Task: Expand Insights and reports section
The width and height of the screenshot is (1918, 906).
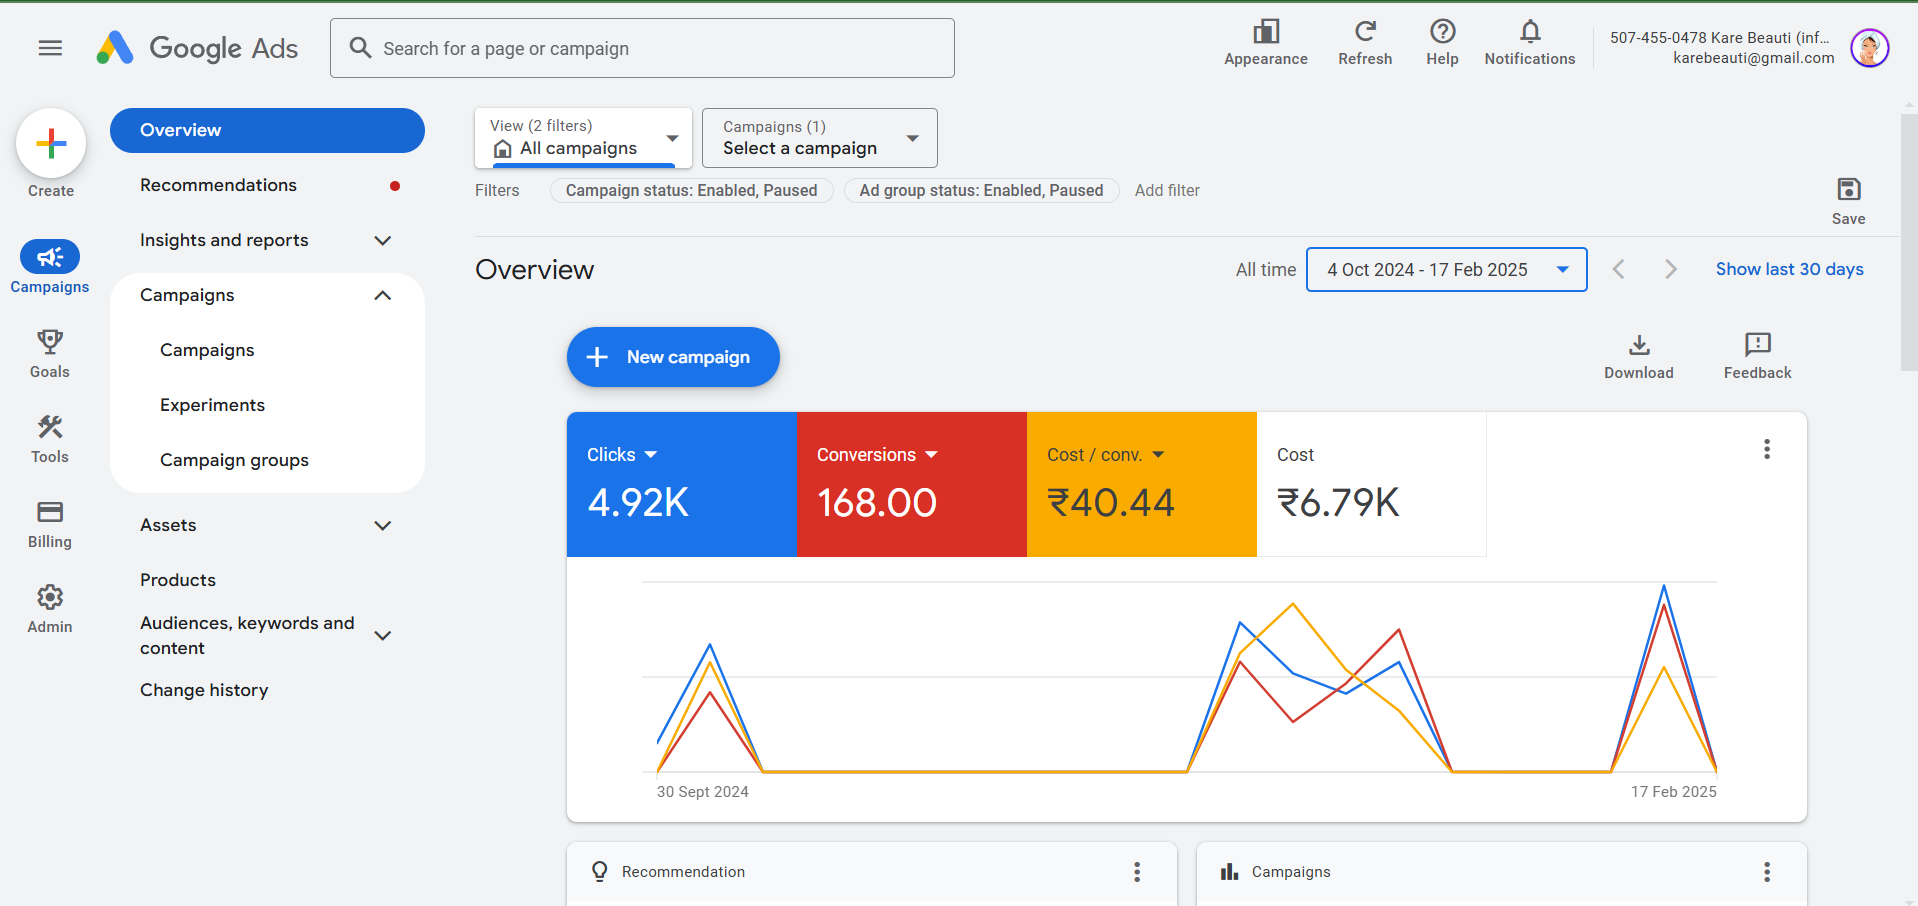Action: 382,240
